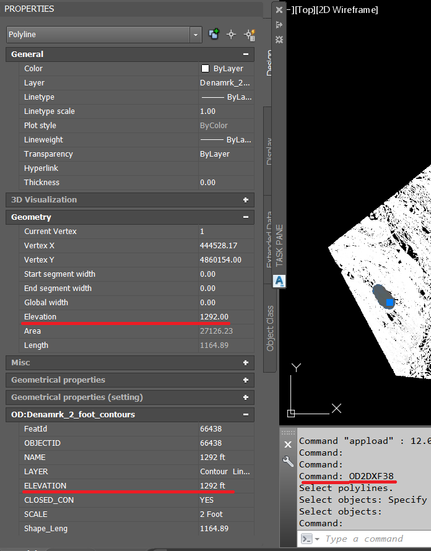
Task: Click the UCS origin icon
Action: pos(291,414)
